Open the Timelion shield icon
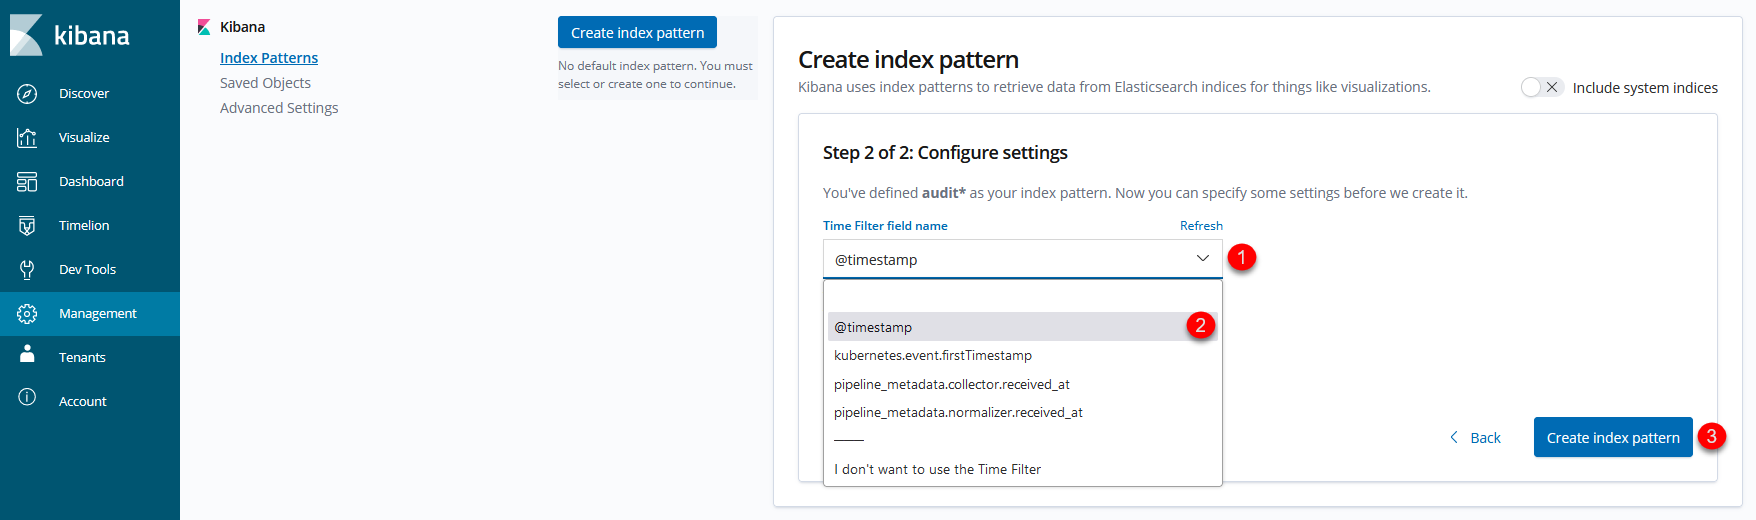This screenshot has width=1756, height=520. (x=27, y=225)
